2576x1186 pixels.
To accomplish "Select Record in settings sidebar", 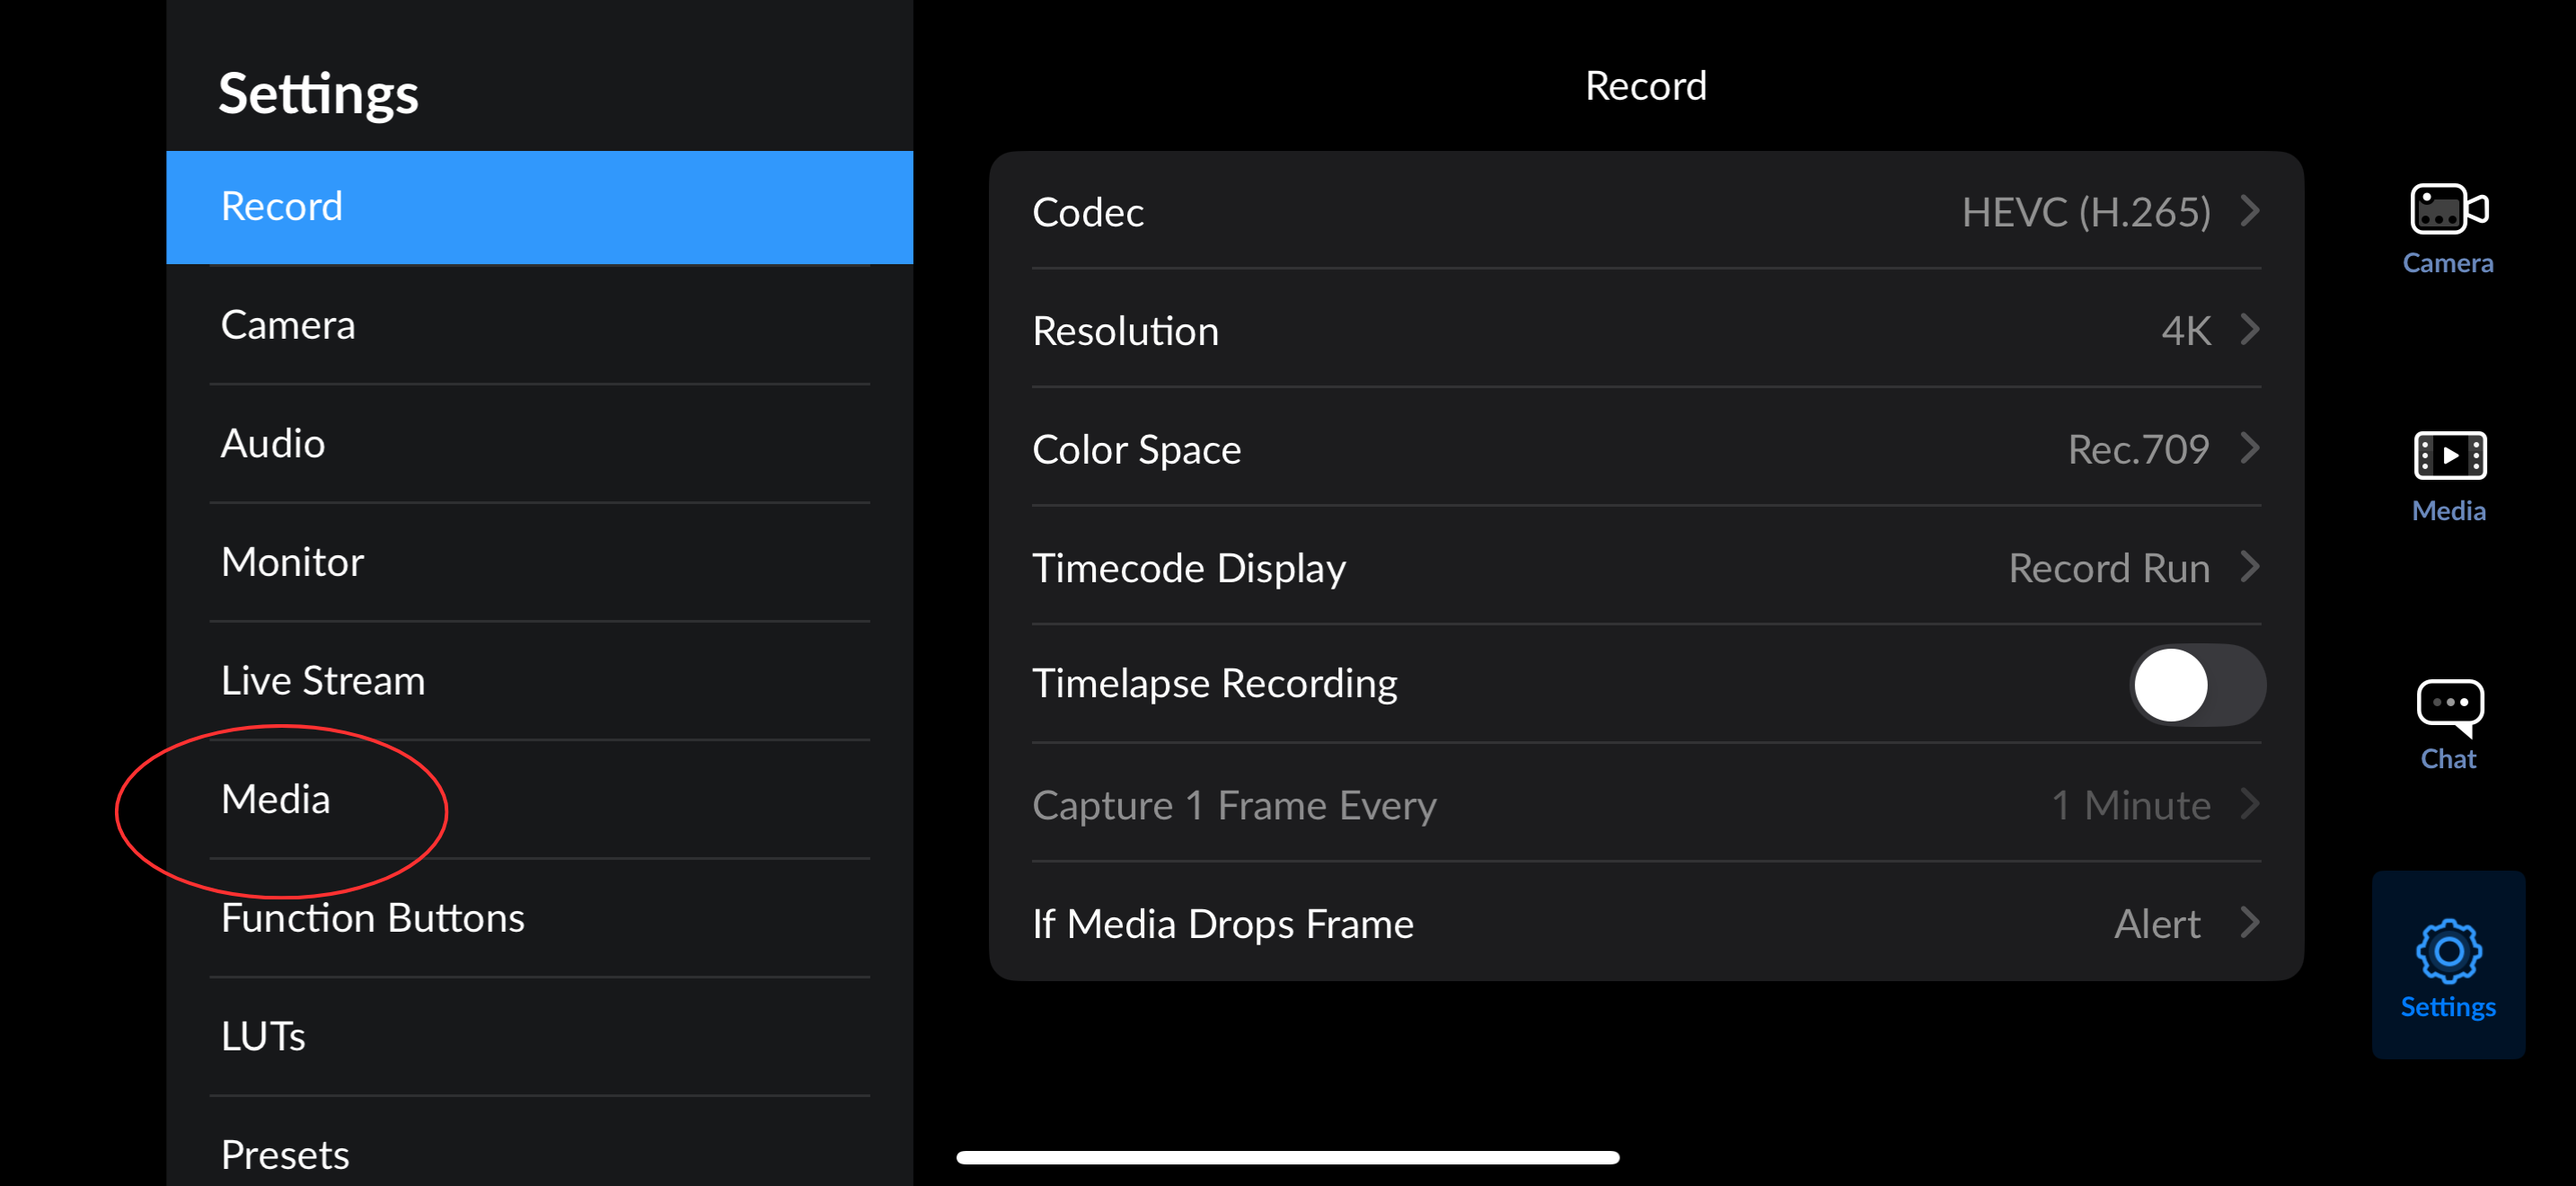I will tap(539, 207).
